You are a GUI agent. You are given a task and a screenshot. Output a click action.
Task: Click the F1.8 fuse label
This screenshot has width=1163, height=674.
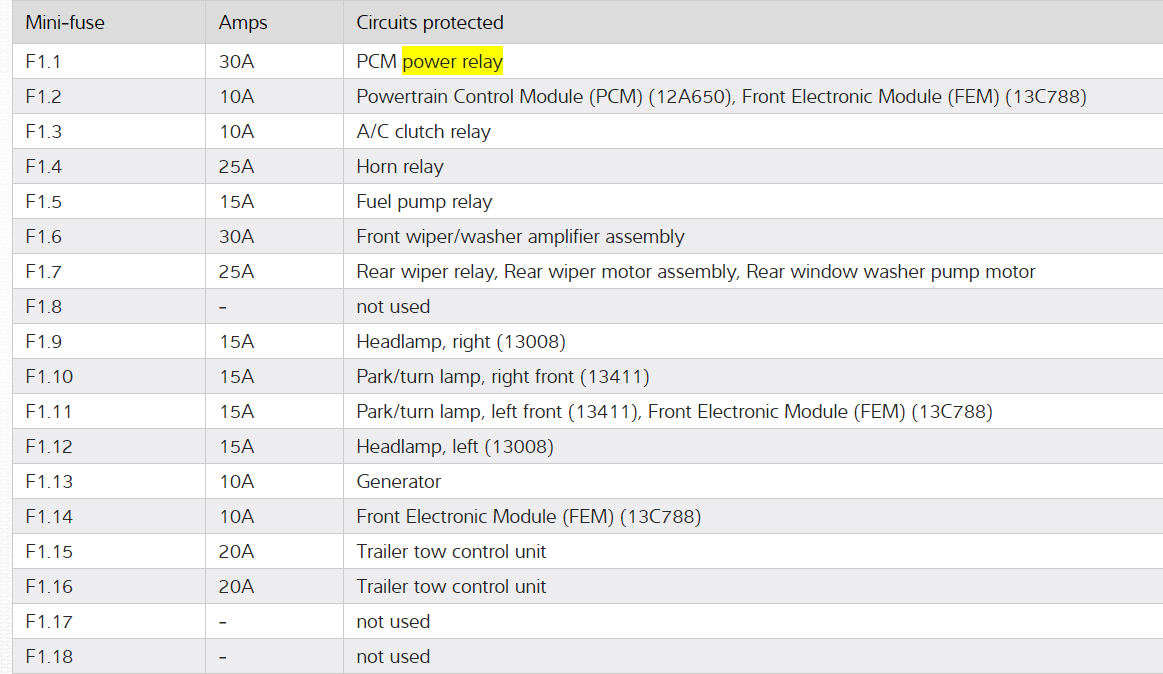click(x=44, y=307)
